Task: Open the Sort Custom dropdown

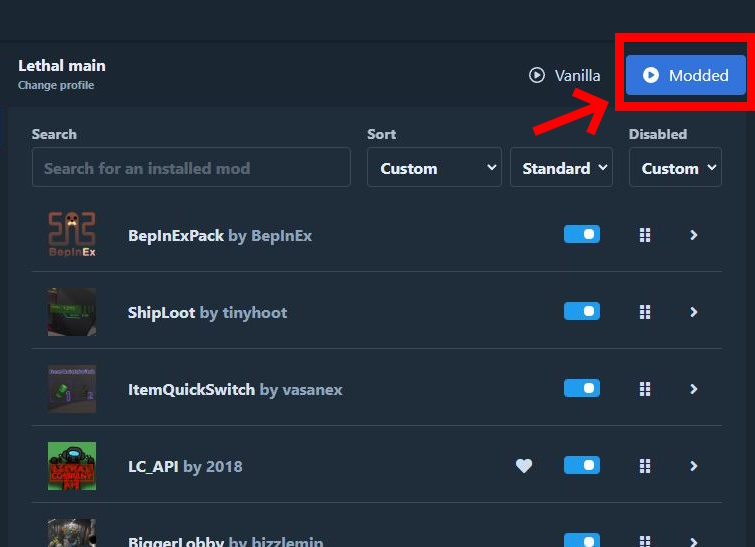Action: pos(434,168)
